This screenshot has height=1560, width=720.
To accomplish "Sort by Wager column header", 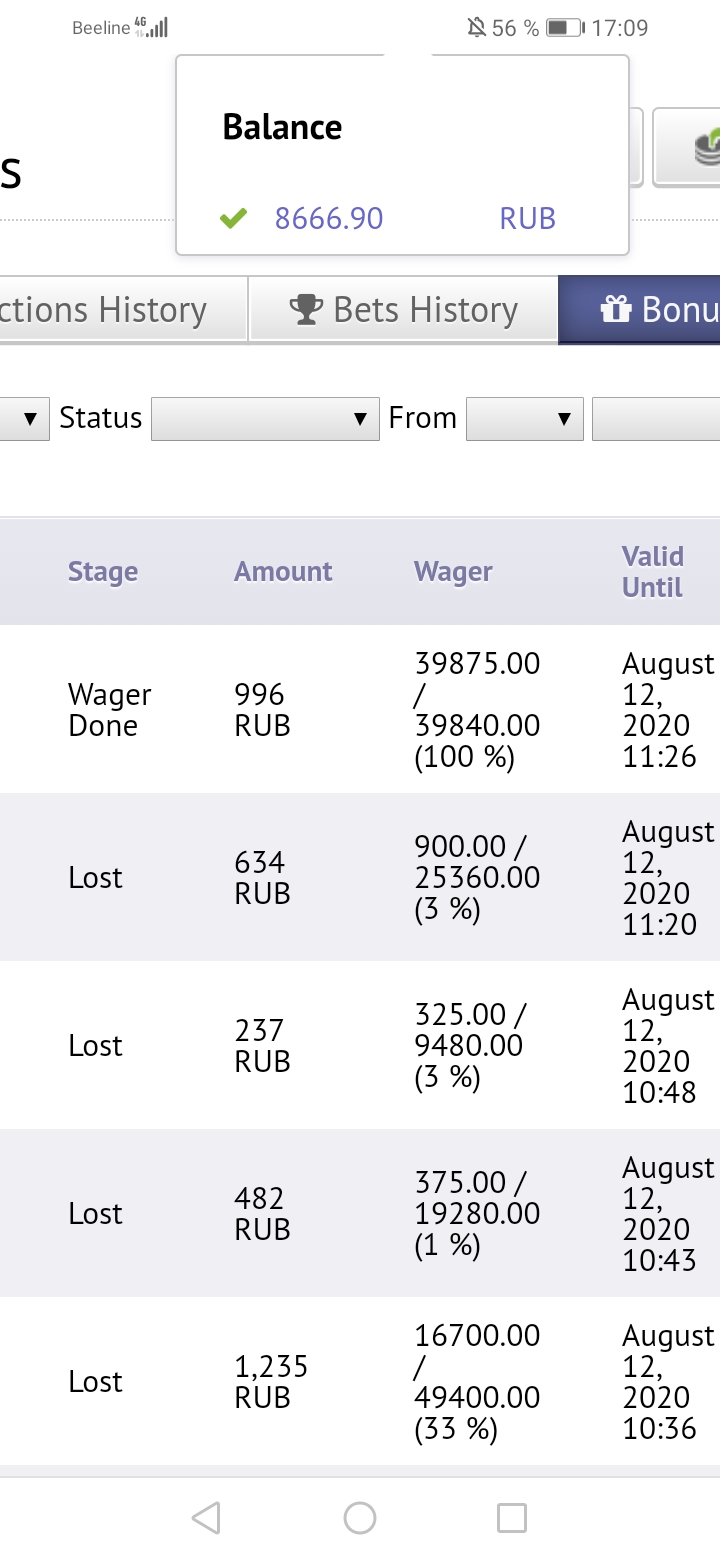I will click(453, 572).
